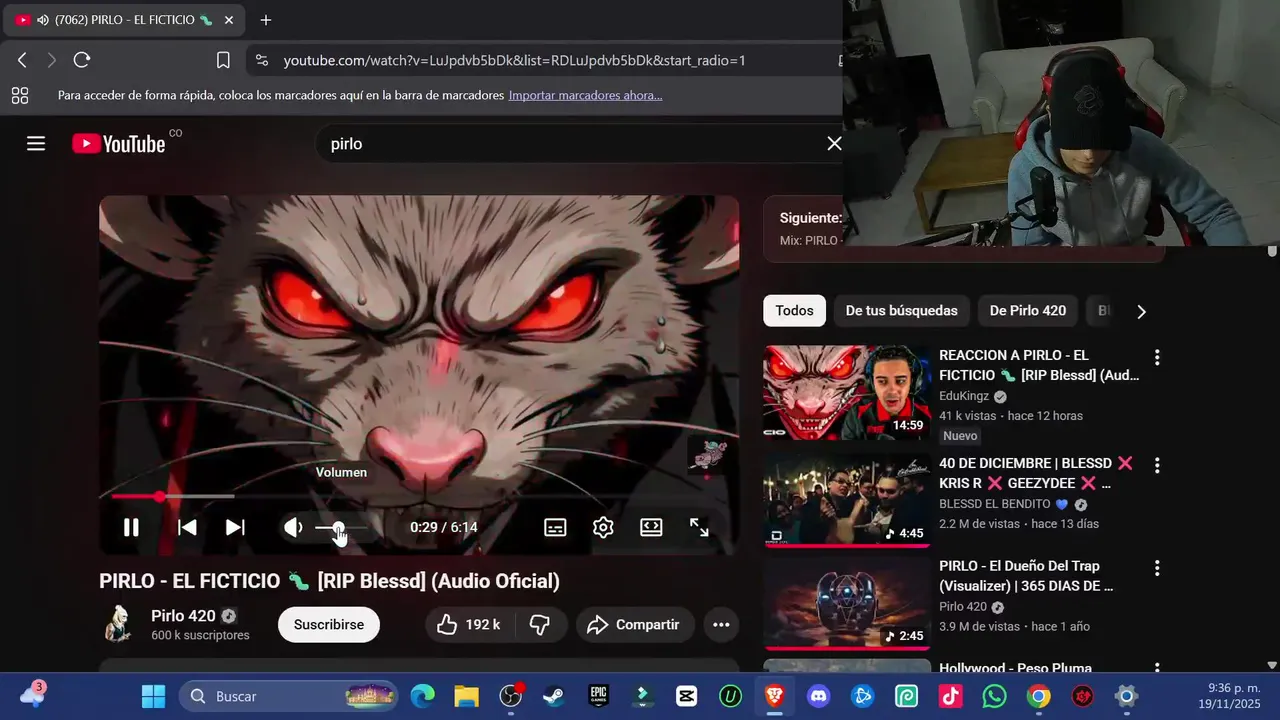Like the video with thumbs up
Screen dimensions: 1280x720
click(x=470, y=625)
